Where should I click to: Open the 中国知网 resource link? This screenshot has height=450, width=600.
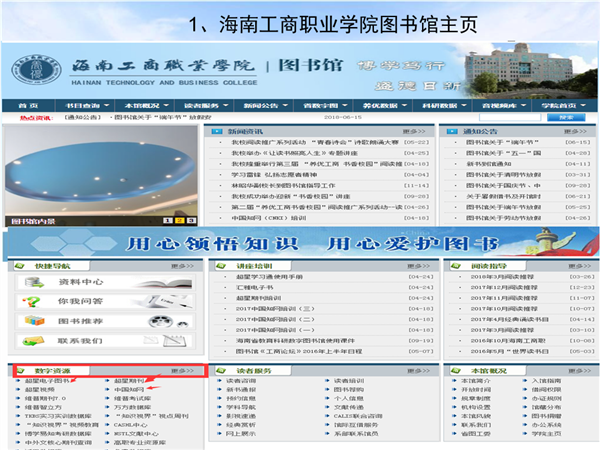(x=129, y=390)
